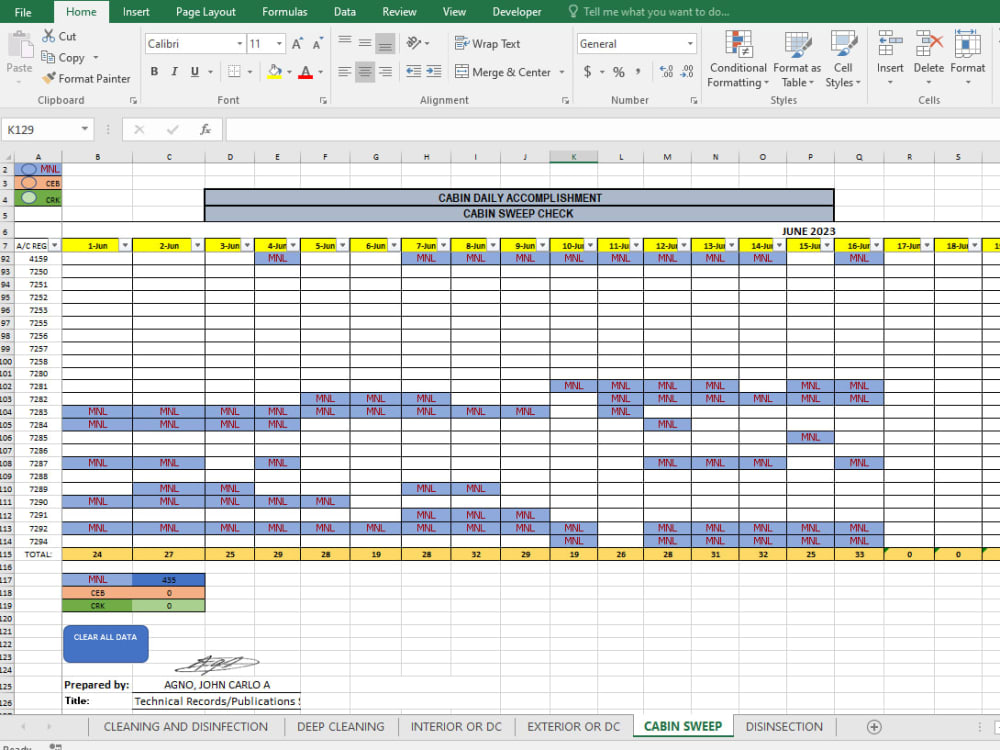Image resolution: width=1000 pixels, height=750 pixels.
Task: Click the Fill Color paint bucket
Action: pos(274,71)
